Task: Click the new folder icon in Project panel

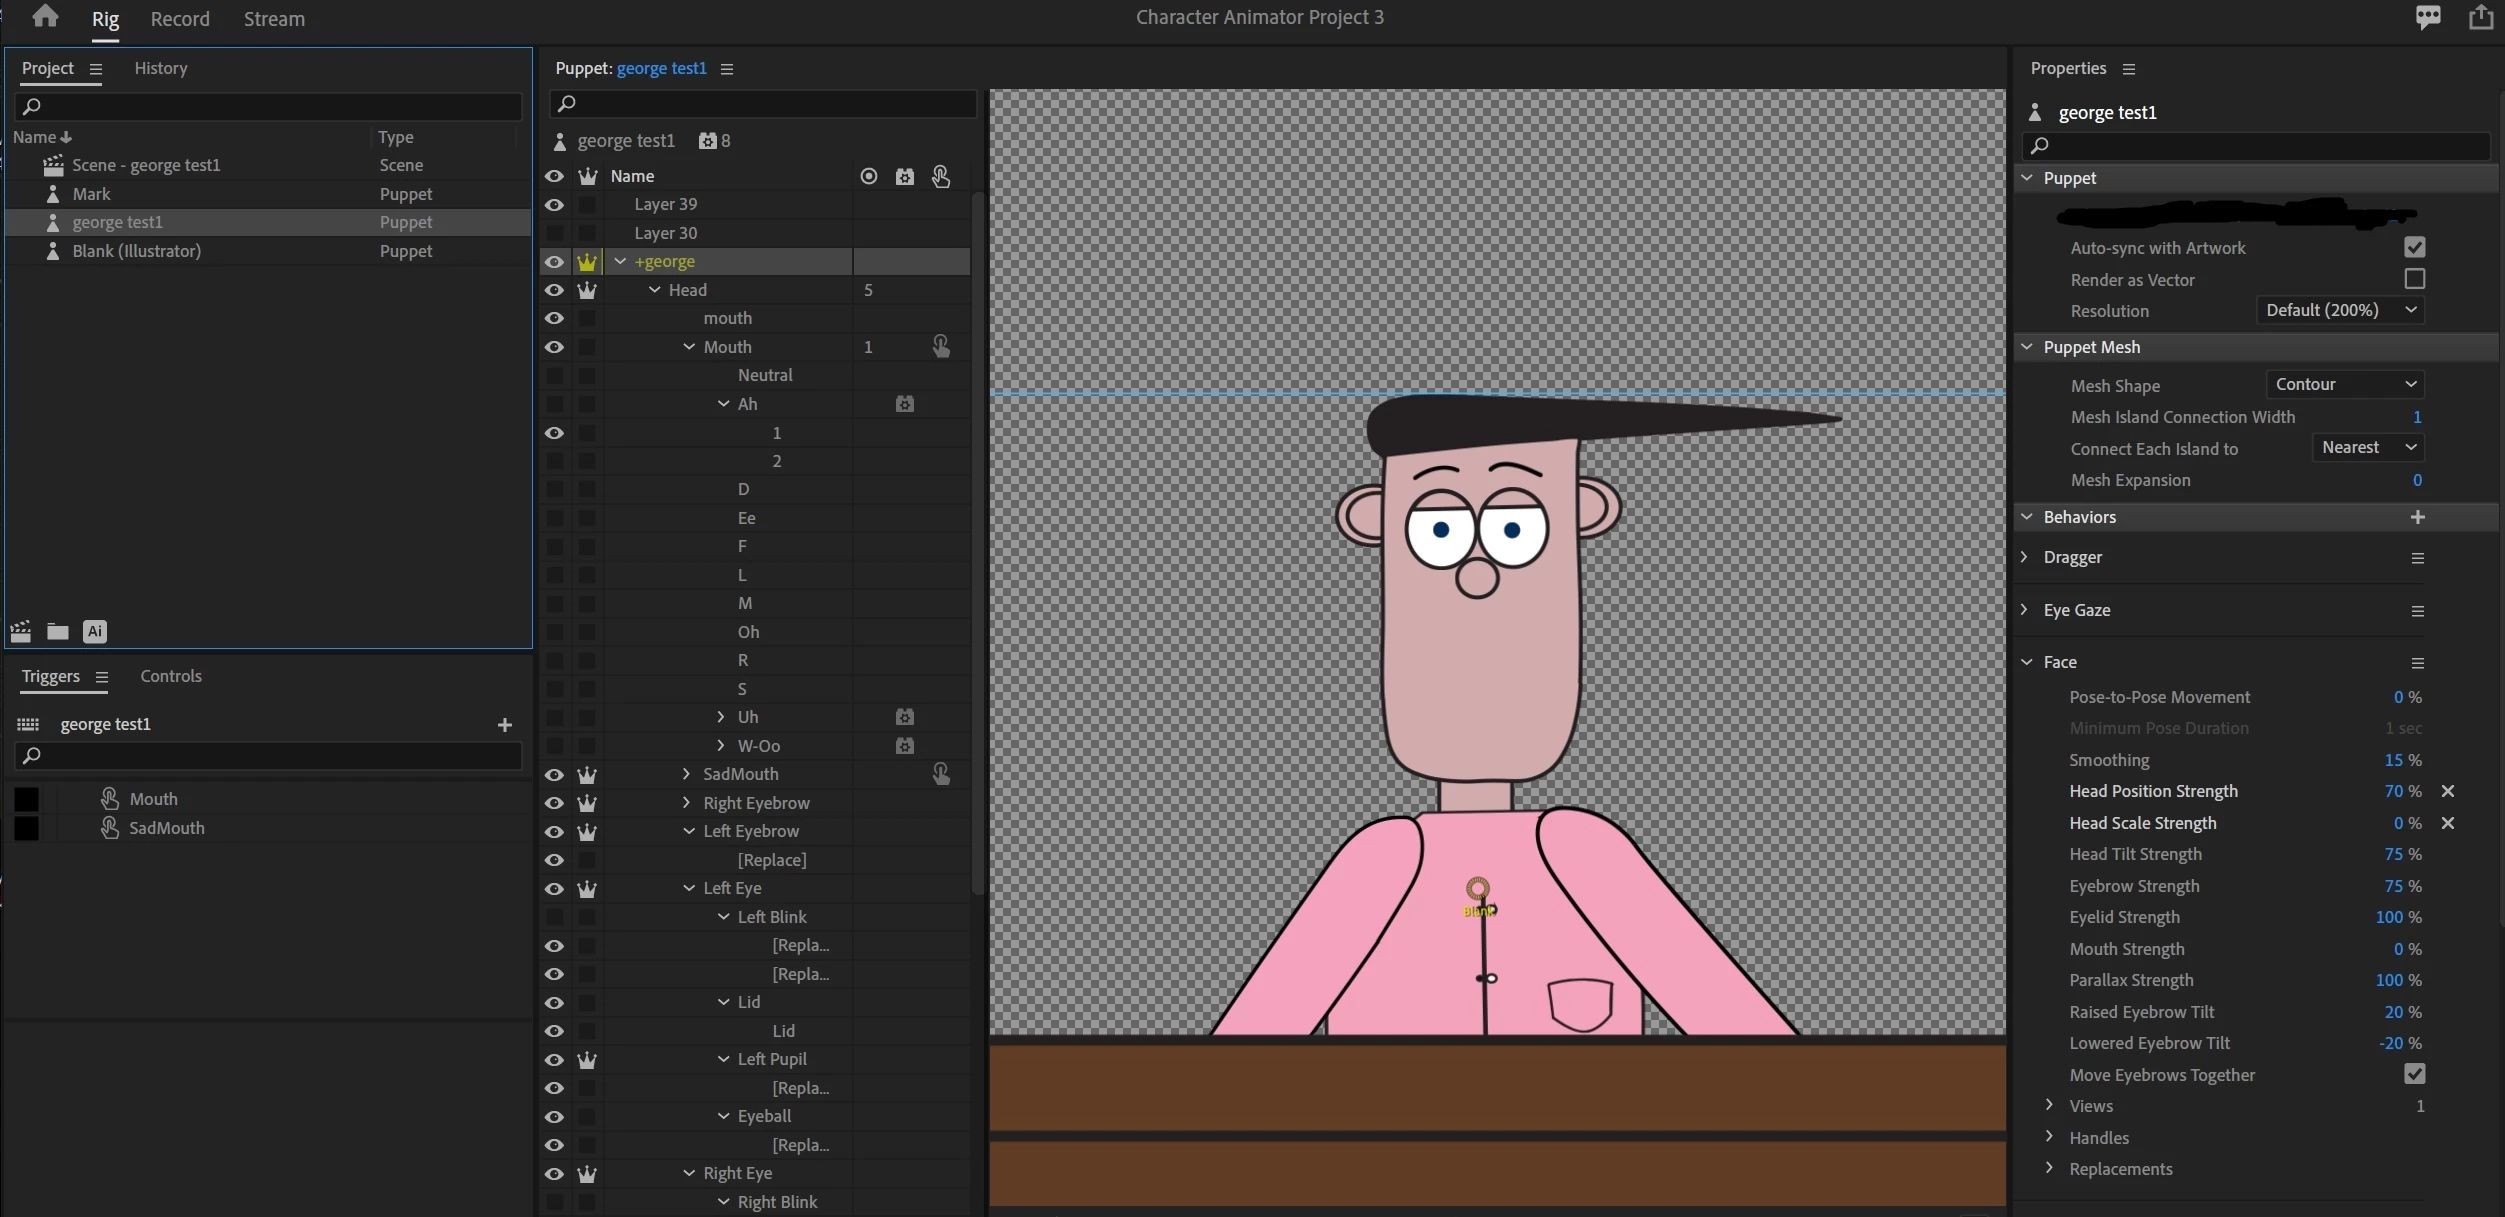Action: click(58, 631)
